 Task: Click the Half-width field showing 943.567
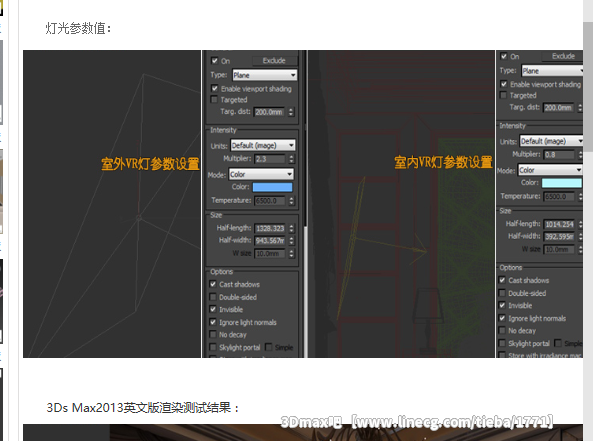pyautogui.click(x=270, y=241)
